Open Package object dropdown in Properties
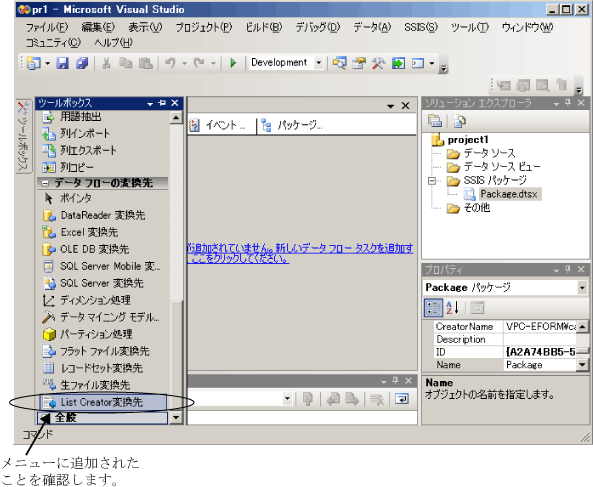Screen dimensions: 593x487 [x=582, y=288]
